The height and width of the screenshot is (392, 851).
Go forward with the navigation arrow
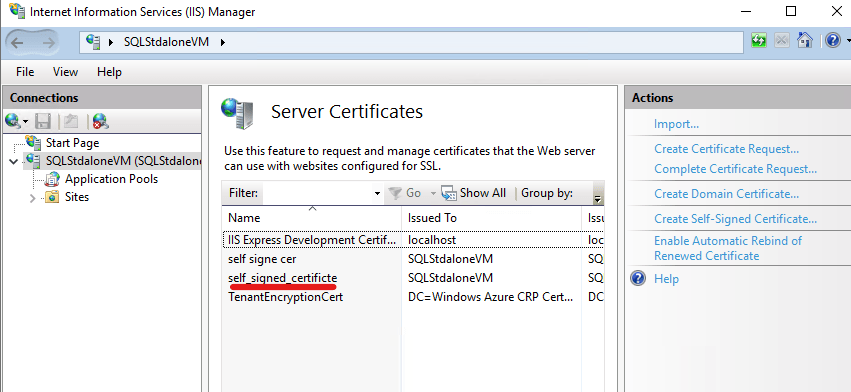click(x=49, y=42)
